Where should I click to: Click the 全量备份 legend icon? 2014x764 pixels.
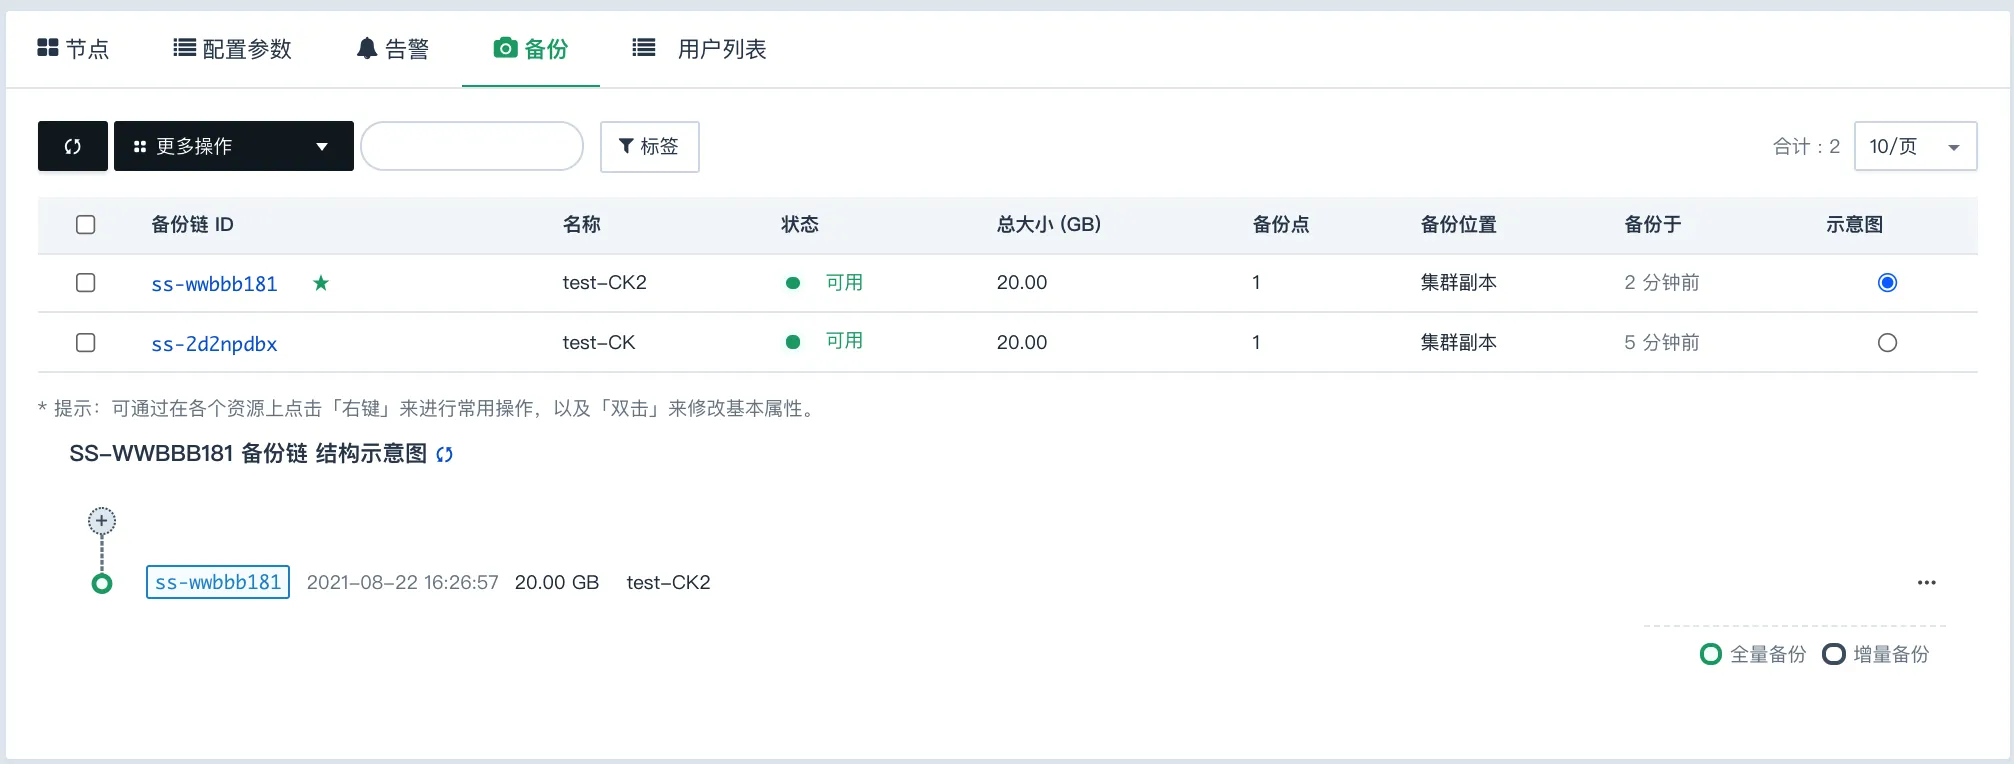[x=1711, y=654]
